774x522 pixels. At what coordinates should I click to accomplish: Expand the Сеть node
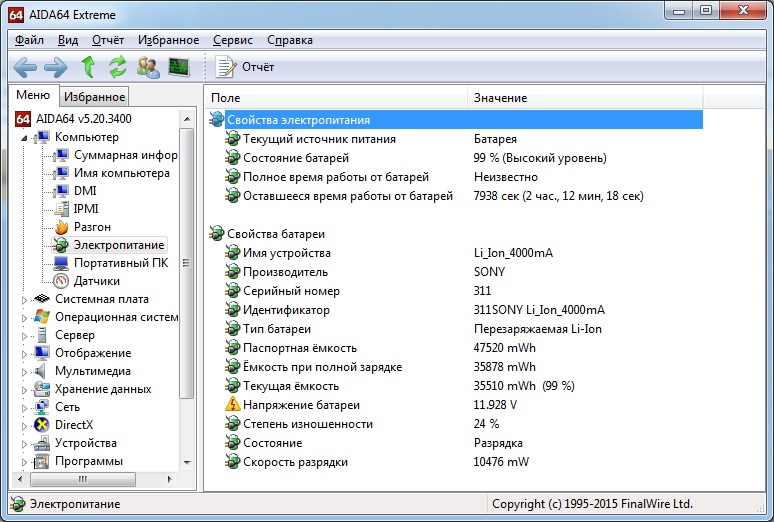click(x=24, y=408)
